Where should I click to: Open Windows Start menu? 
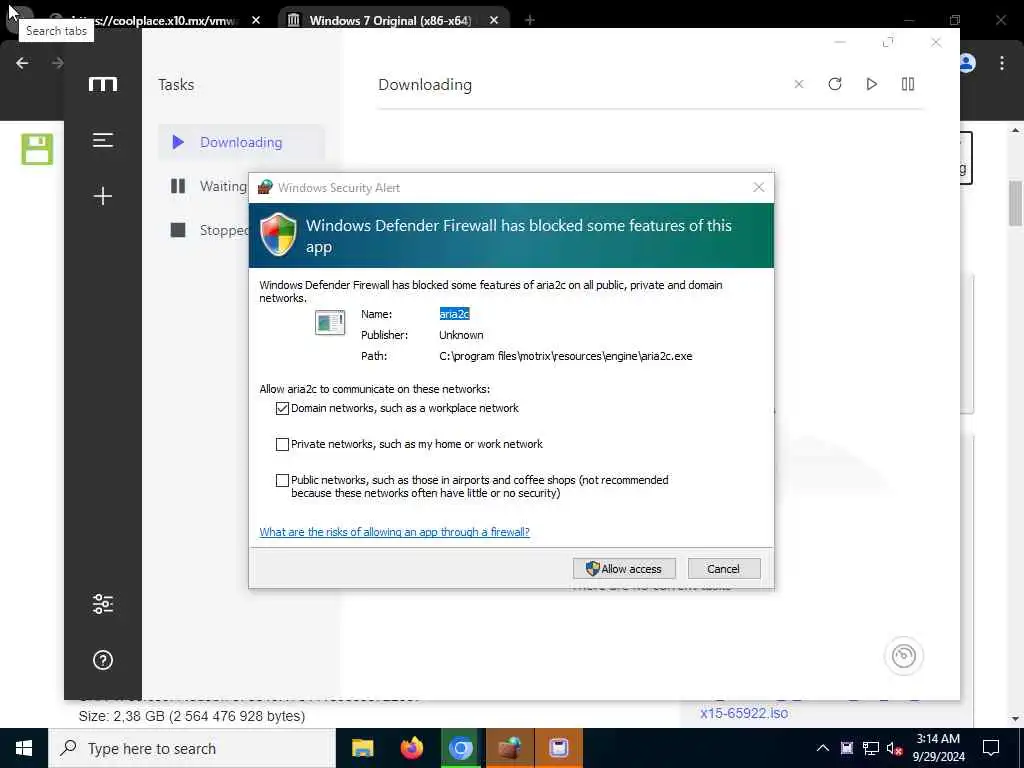pos(24,748)
